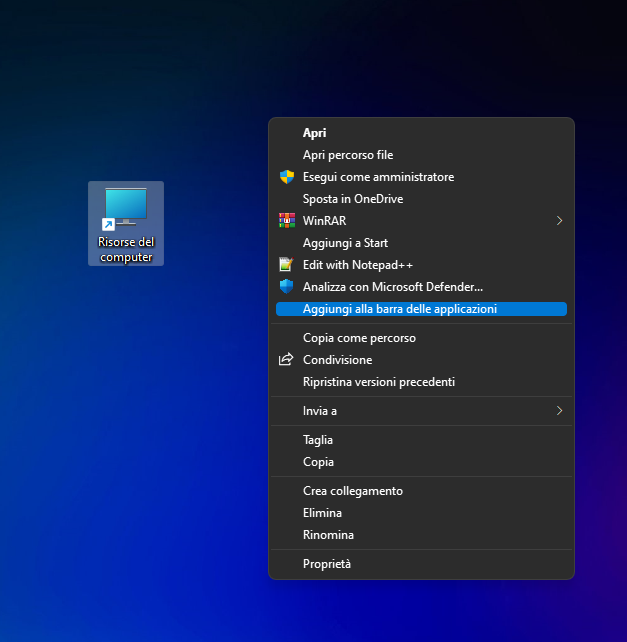This screenshot has height=642, width=627.
Task: Choose Aggiungi a Start
Action: (x=345, y=243)
